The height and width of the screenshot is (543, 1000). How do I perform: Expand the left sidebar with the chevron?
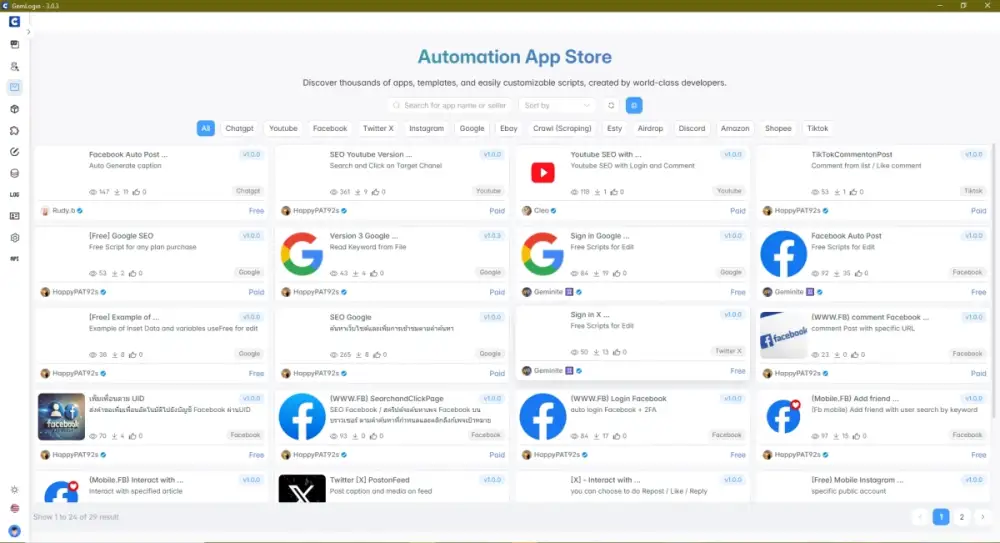click(x=29, y=33)
